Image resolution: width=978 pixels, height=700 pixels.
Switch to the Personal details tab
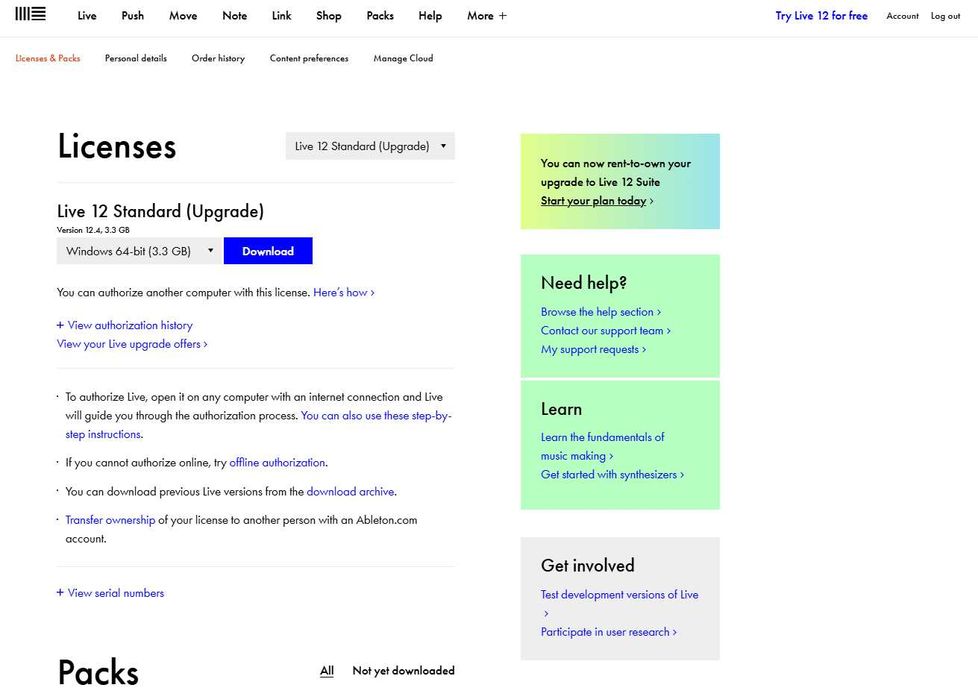point(136,58)
